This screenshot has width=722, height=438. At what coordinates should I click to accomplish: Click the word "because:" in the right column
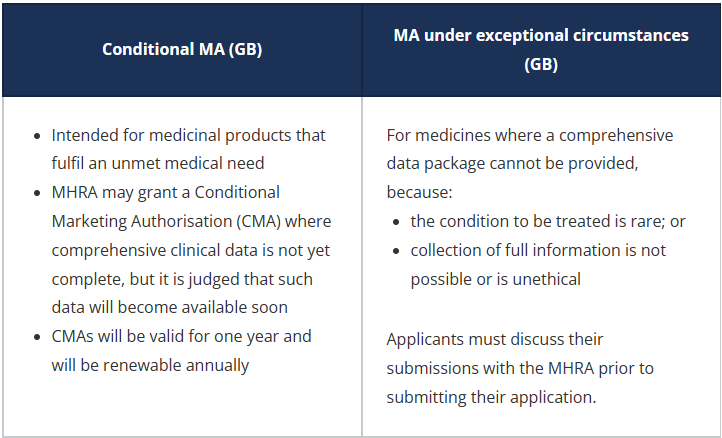click(x=419, y=192)
